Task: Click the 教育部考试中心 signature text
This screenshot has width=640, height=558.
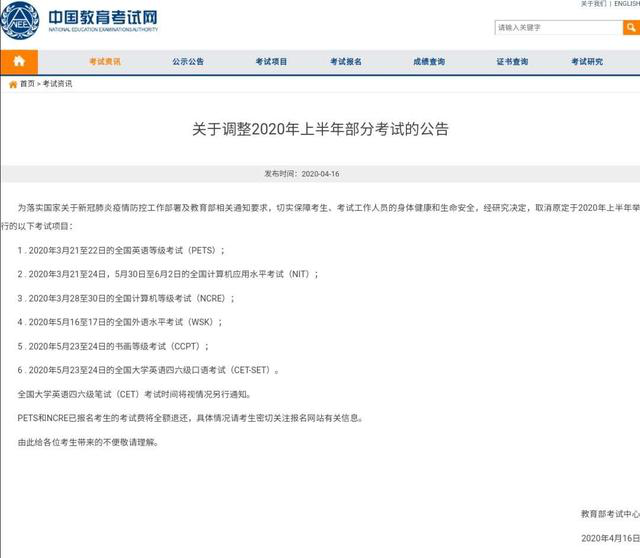Action: [x=609, y=514]
